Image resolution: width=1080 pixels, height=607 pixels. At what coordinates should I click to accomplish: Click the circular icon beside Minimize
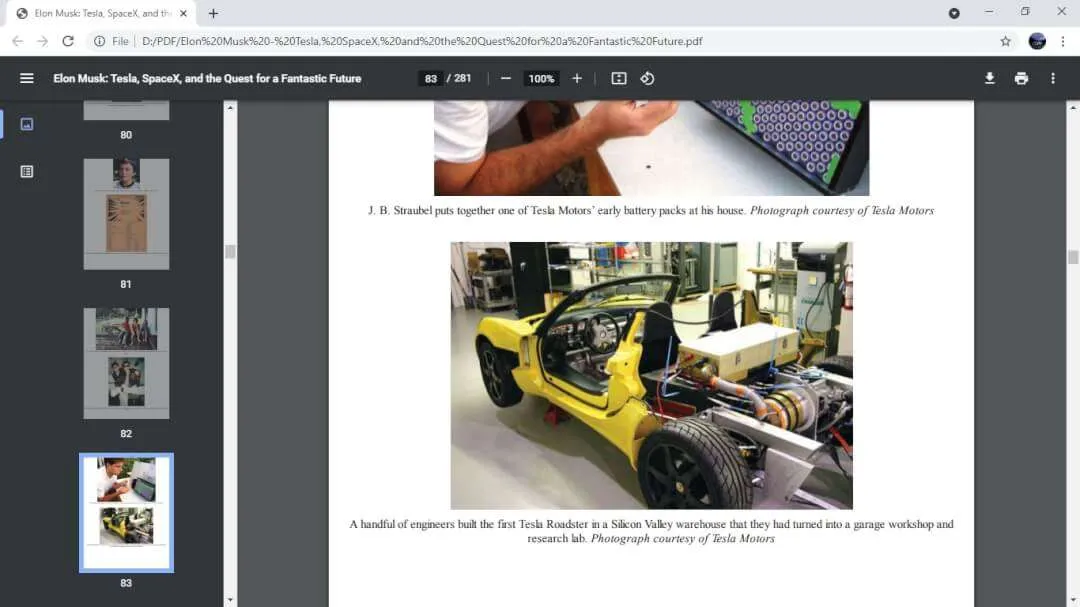[x=954, y=13]
